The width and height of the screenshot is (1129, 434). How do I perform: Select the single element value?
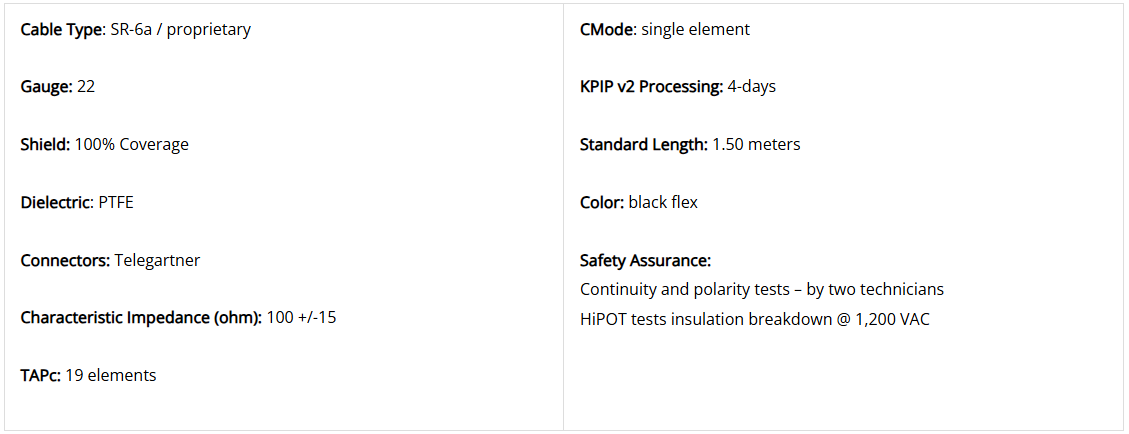(696, 30)
